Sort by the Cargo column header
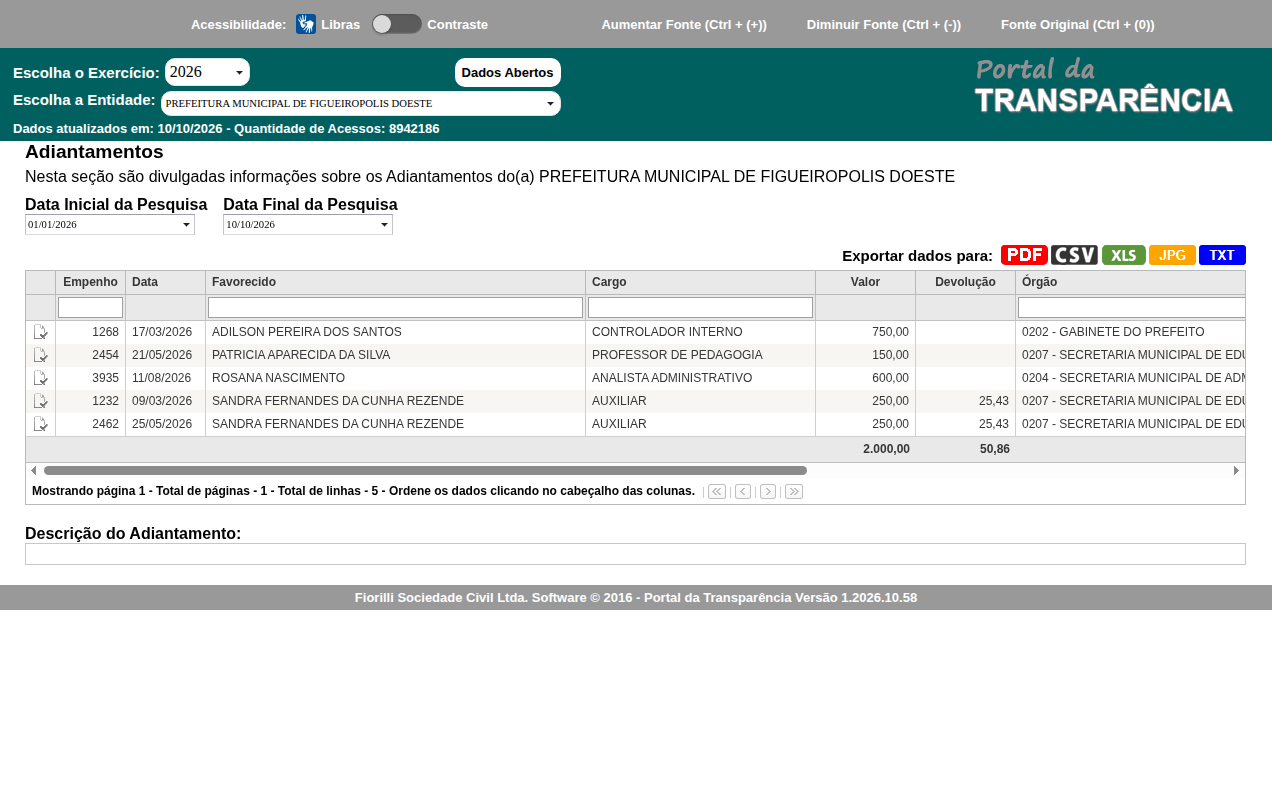Viewport: 1272px width, 804px height. (700, 282)
